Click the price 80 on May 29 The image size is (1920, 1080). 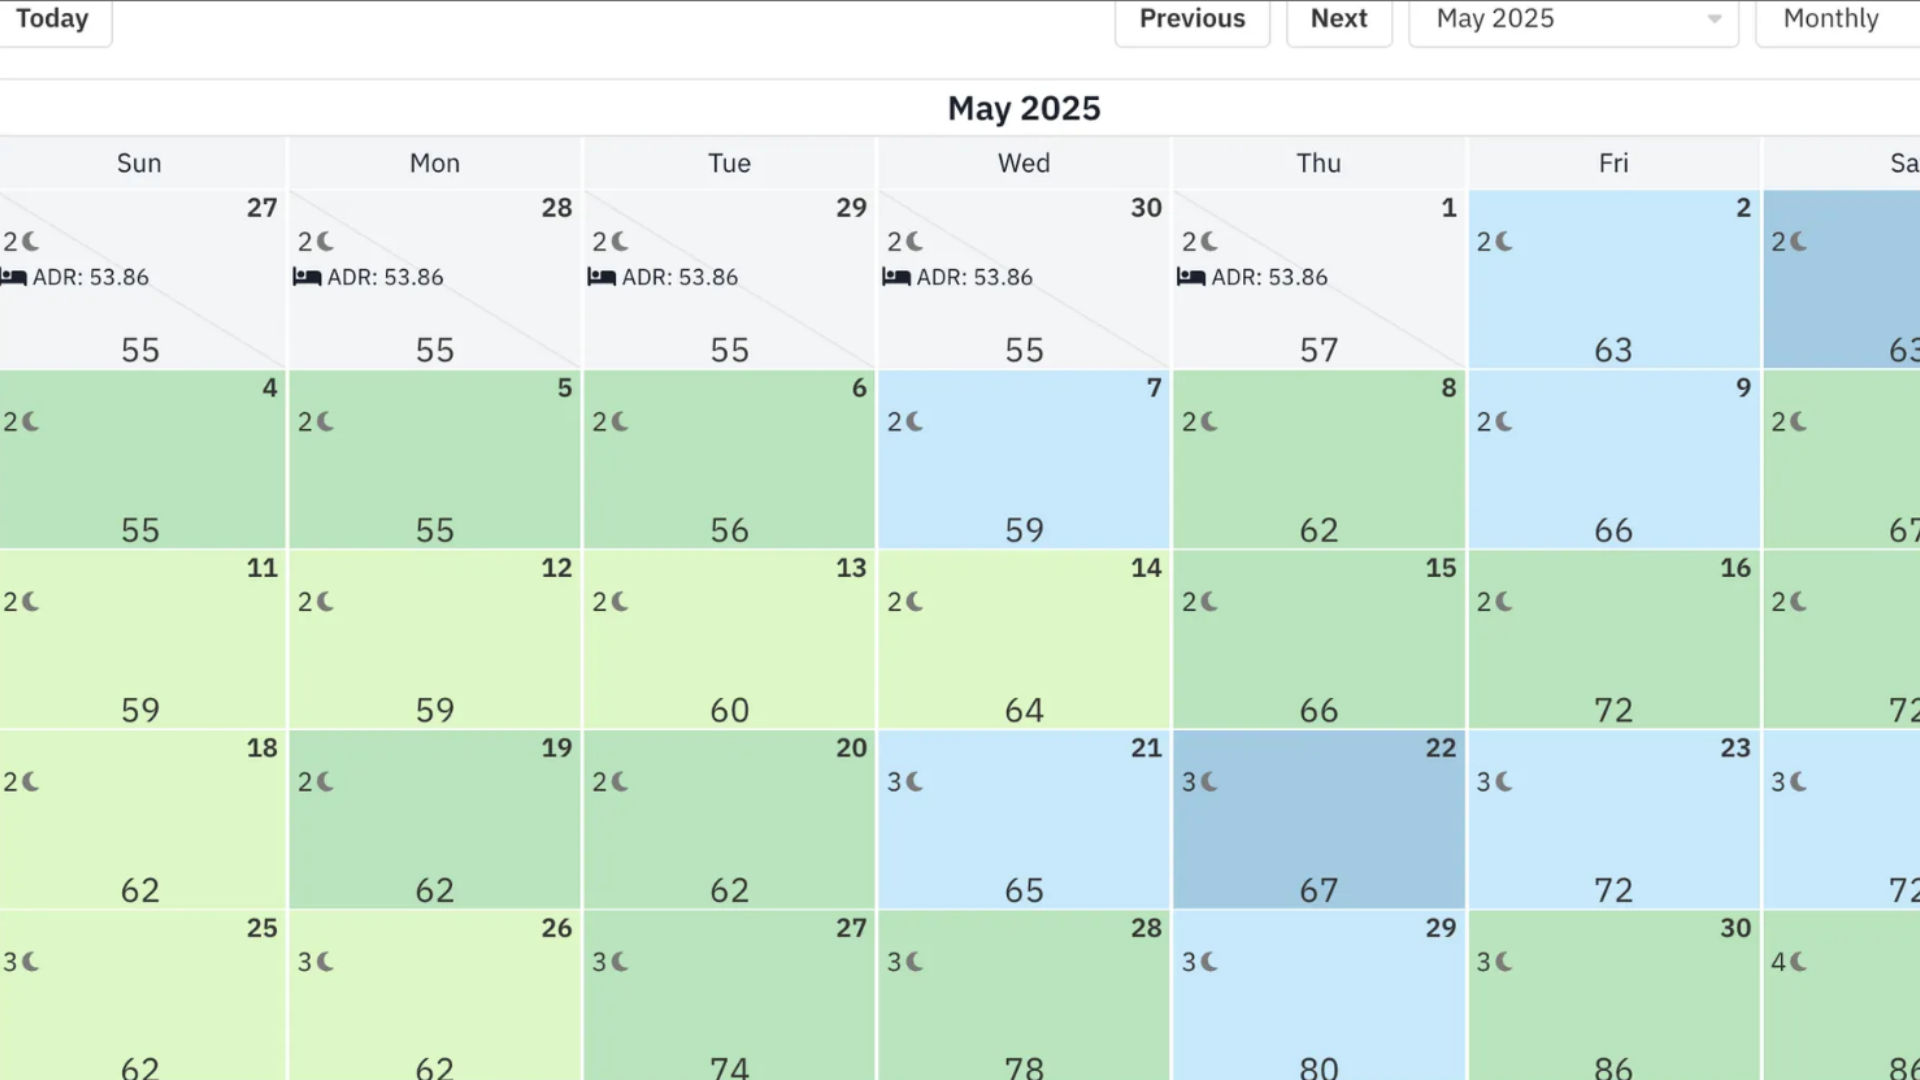1319,1068
